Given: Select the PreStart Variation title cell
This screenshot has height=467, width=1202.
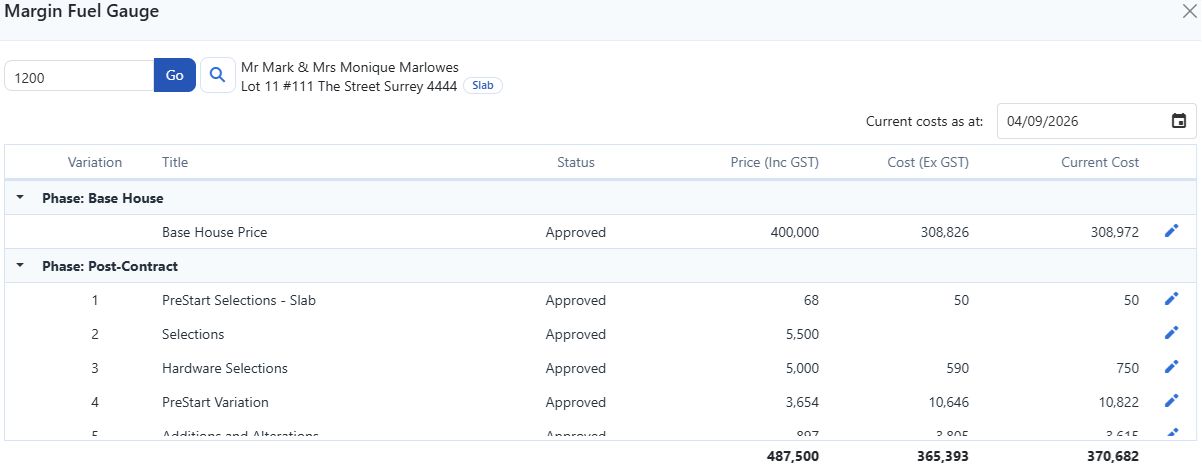Looking at the screenshot, I should 215,402.
